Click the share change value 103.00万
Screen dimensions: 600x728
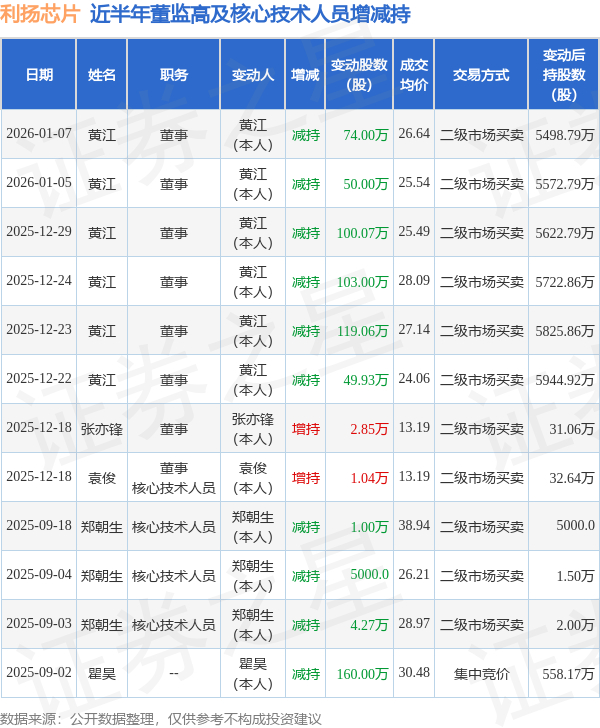363,282
